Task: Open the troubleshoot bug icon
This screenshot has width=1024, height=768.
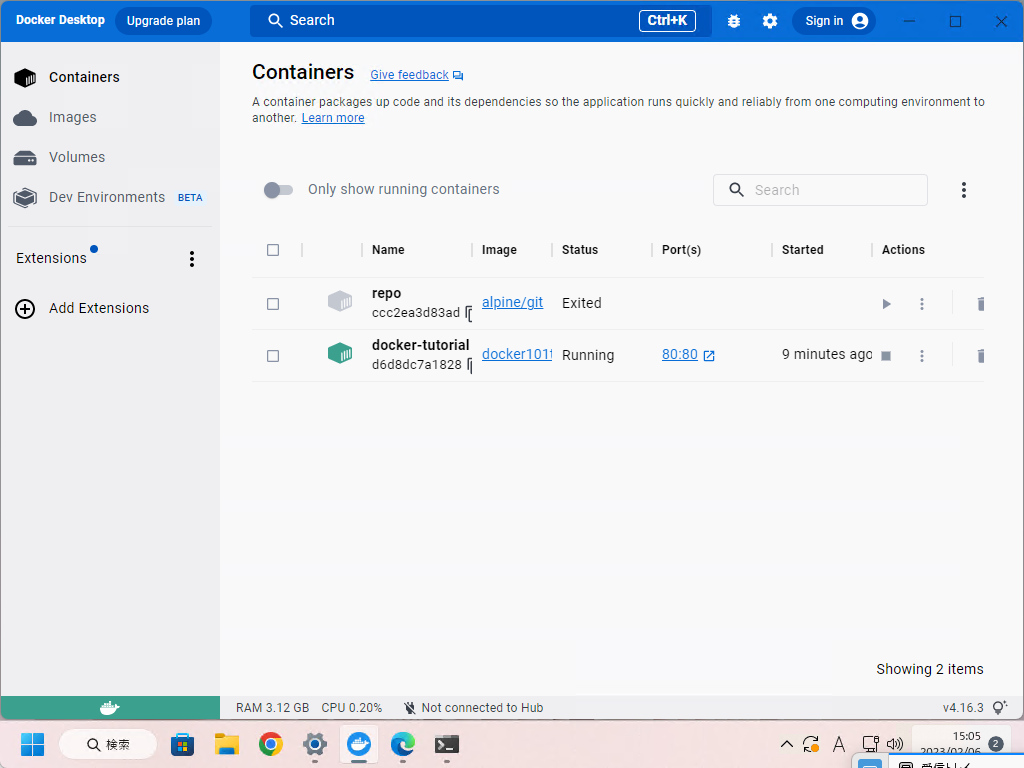Action: click(x=734, y=21)
